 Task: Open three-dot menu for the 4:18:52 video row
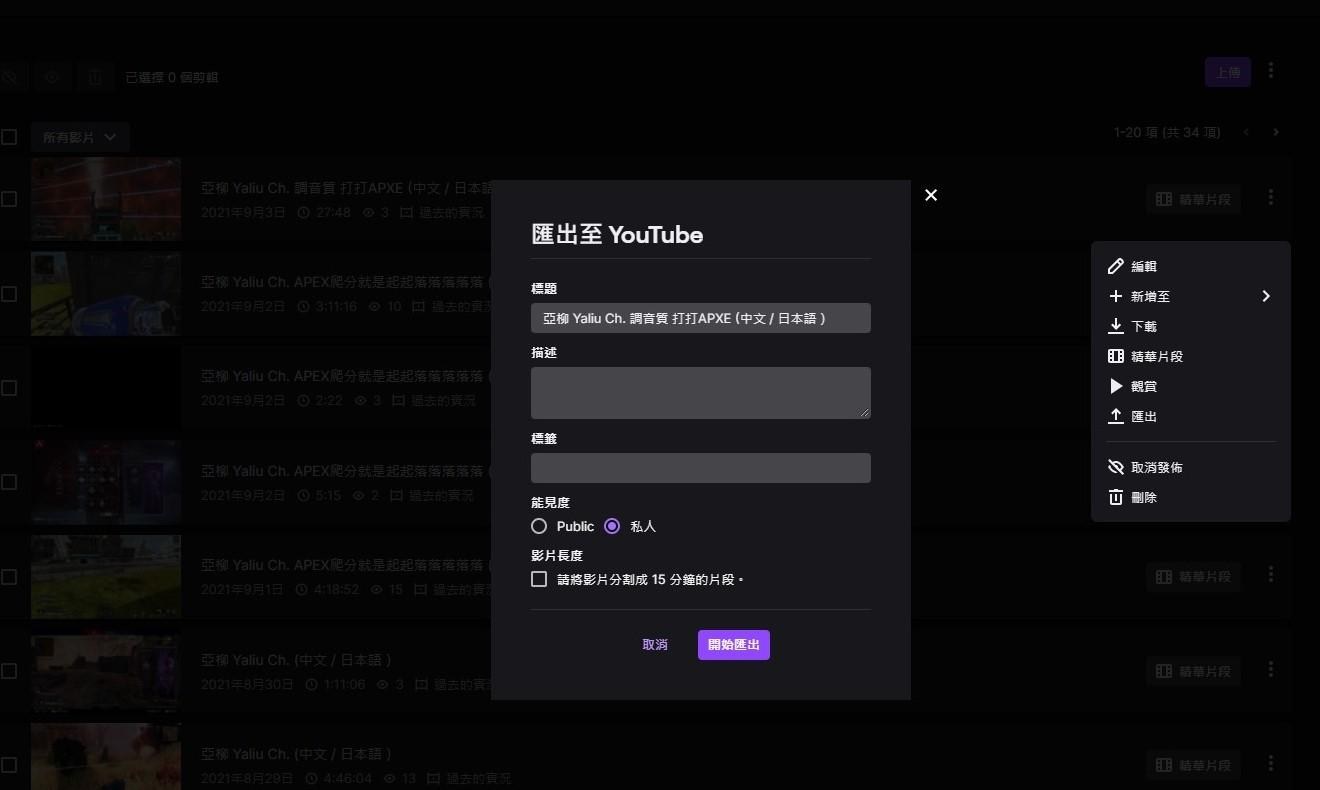(1271, 575)
